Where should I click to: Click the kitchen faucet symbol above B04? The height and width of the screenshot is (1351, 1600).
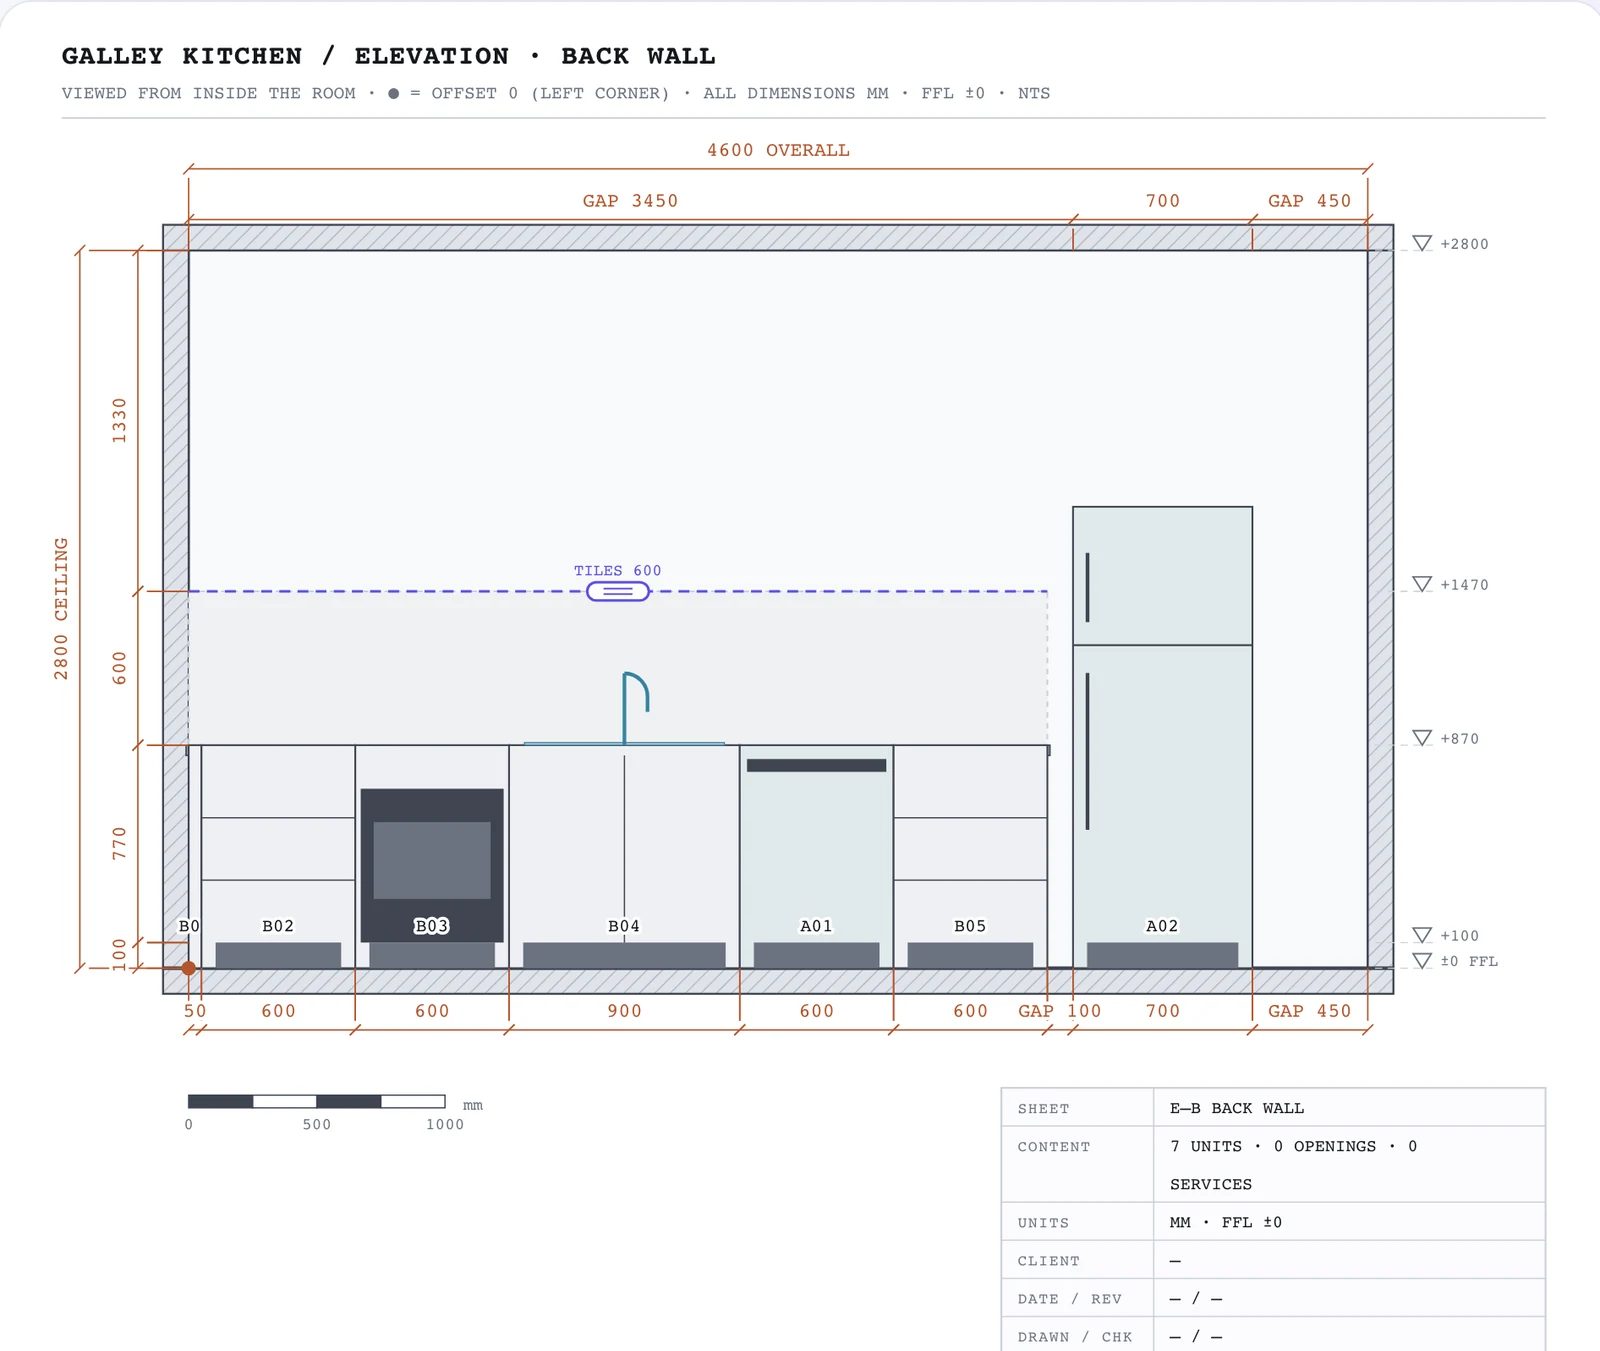click(x=636, y=708)
